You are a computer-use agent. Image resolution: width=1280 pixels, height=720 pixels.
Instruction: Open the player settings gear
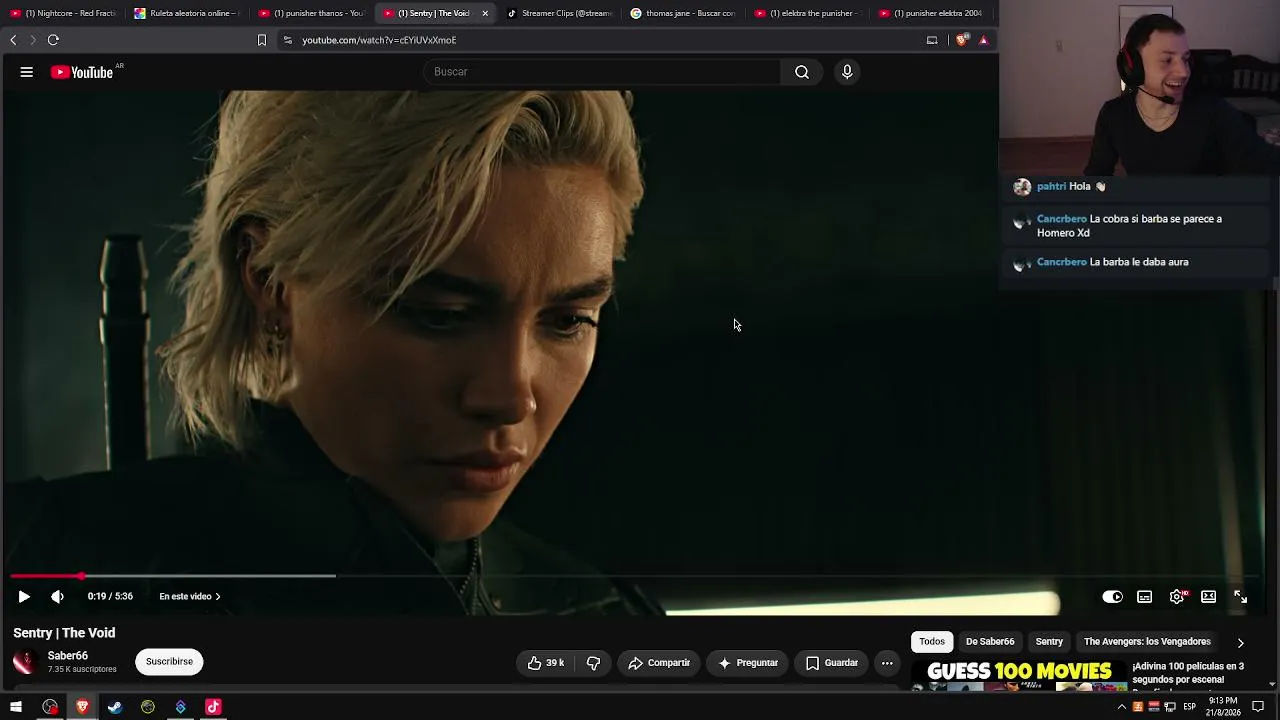(1177, 597)
